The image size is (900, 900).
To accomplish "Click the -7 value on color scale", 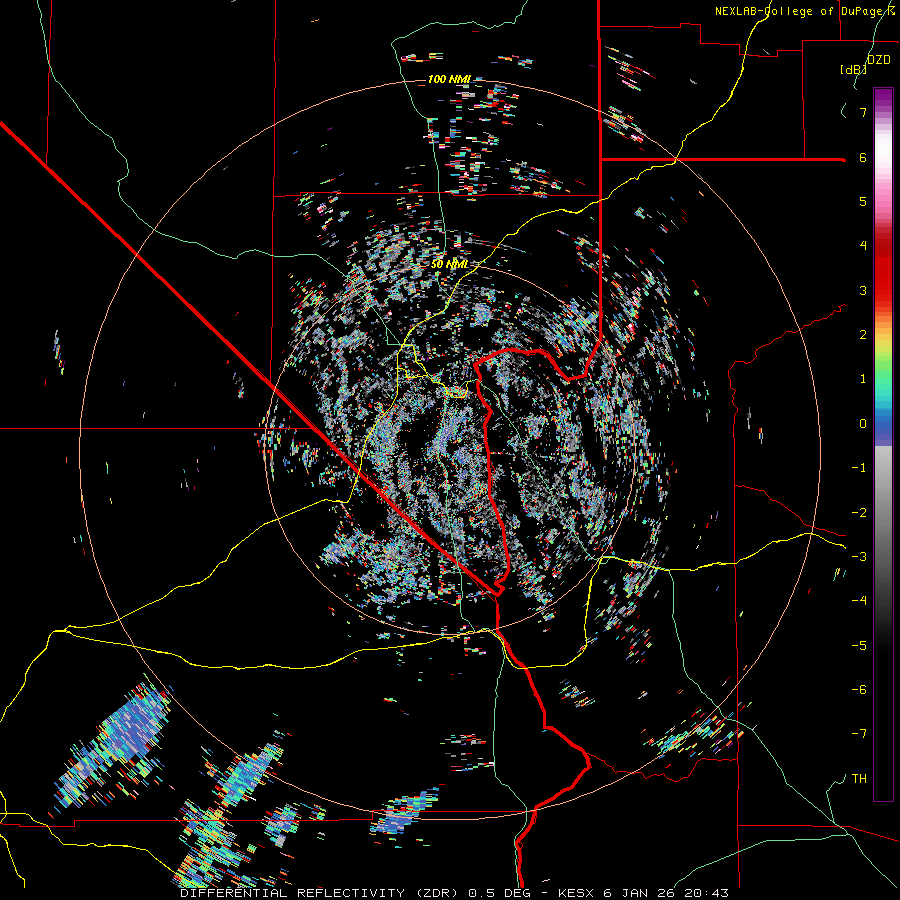I will click(x=859, y=733).
